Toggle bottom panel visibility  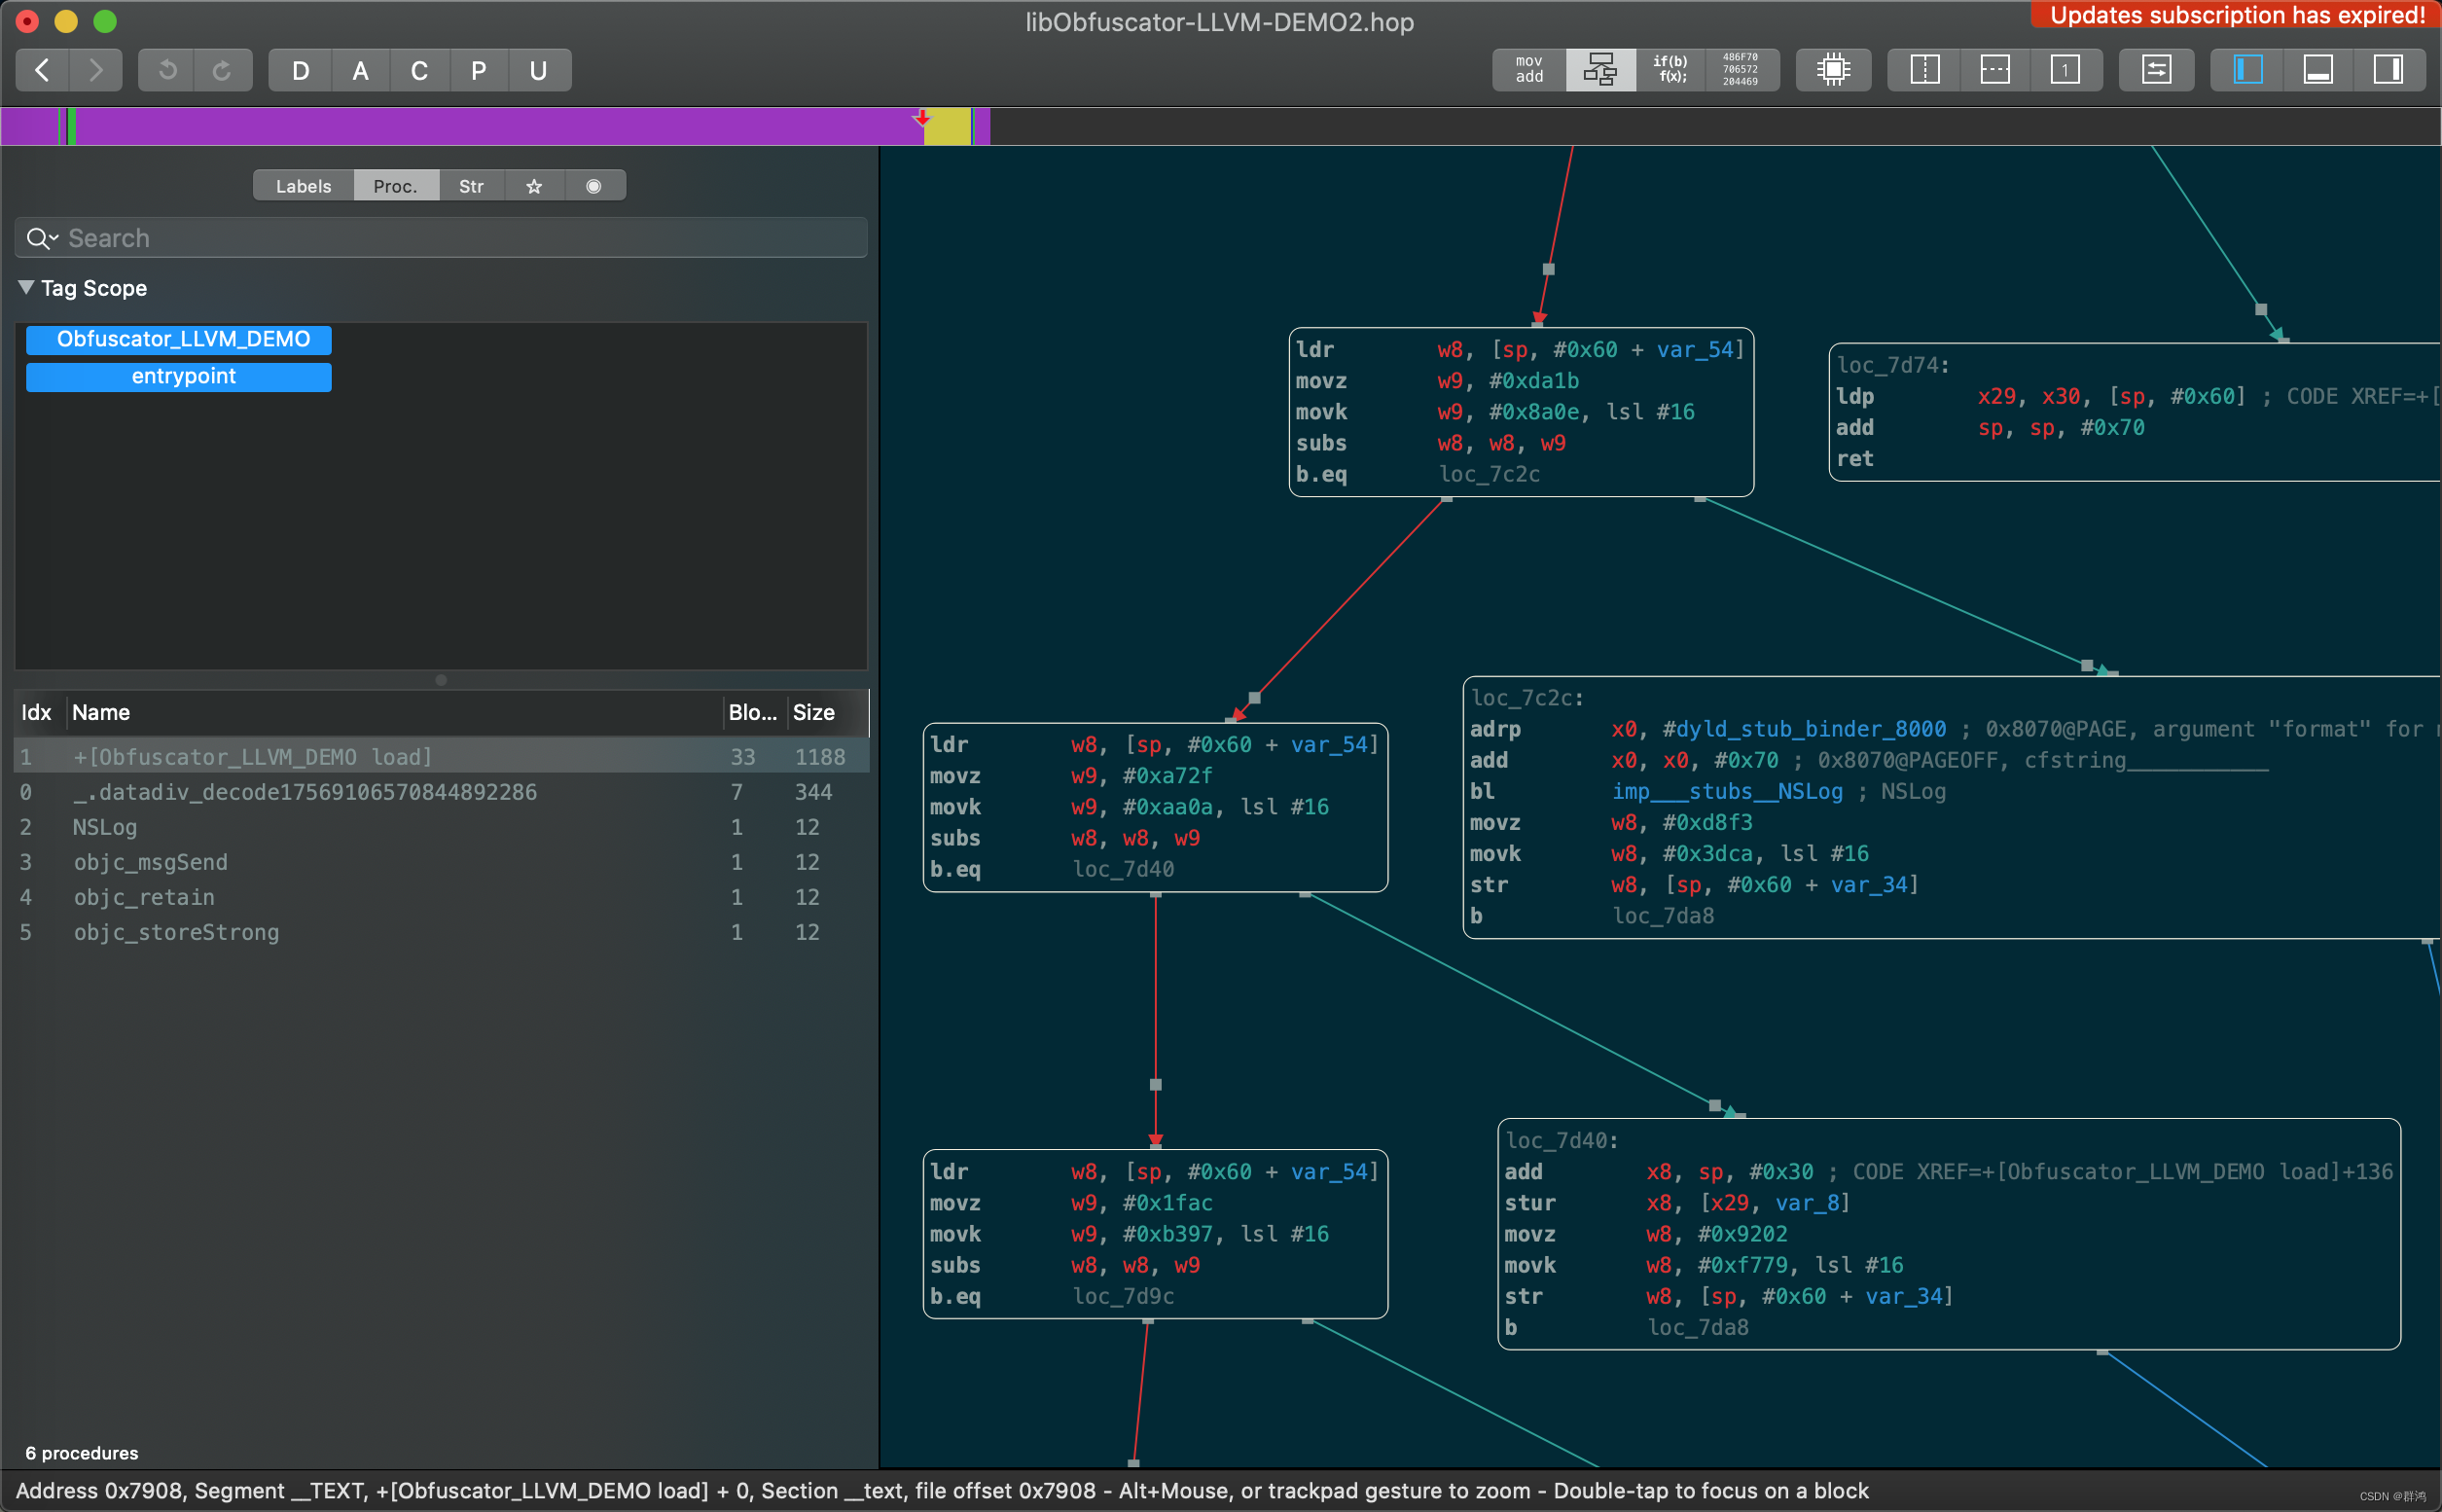coord(2317,70)
